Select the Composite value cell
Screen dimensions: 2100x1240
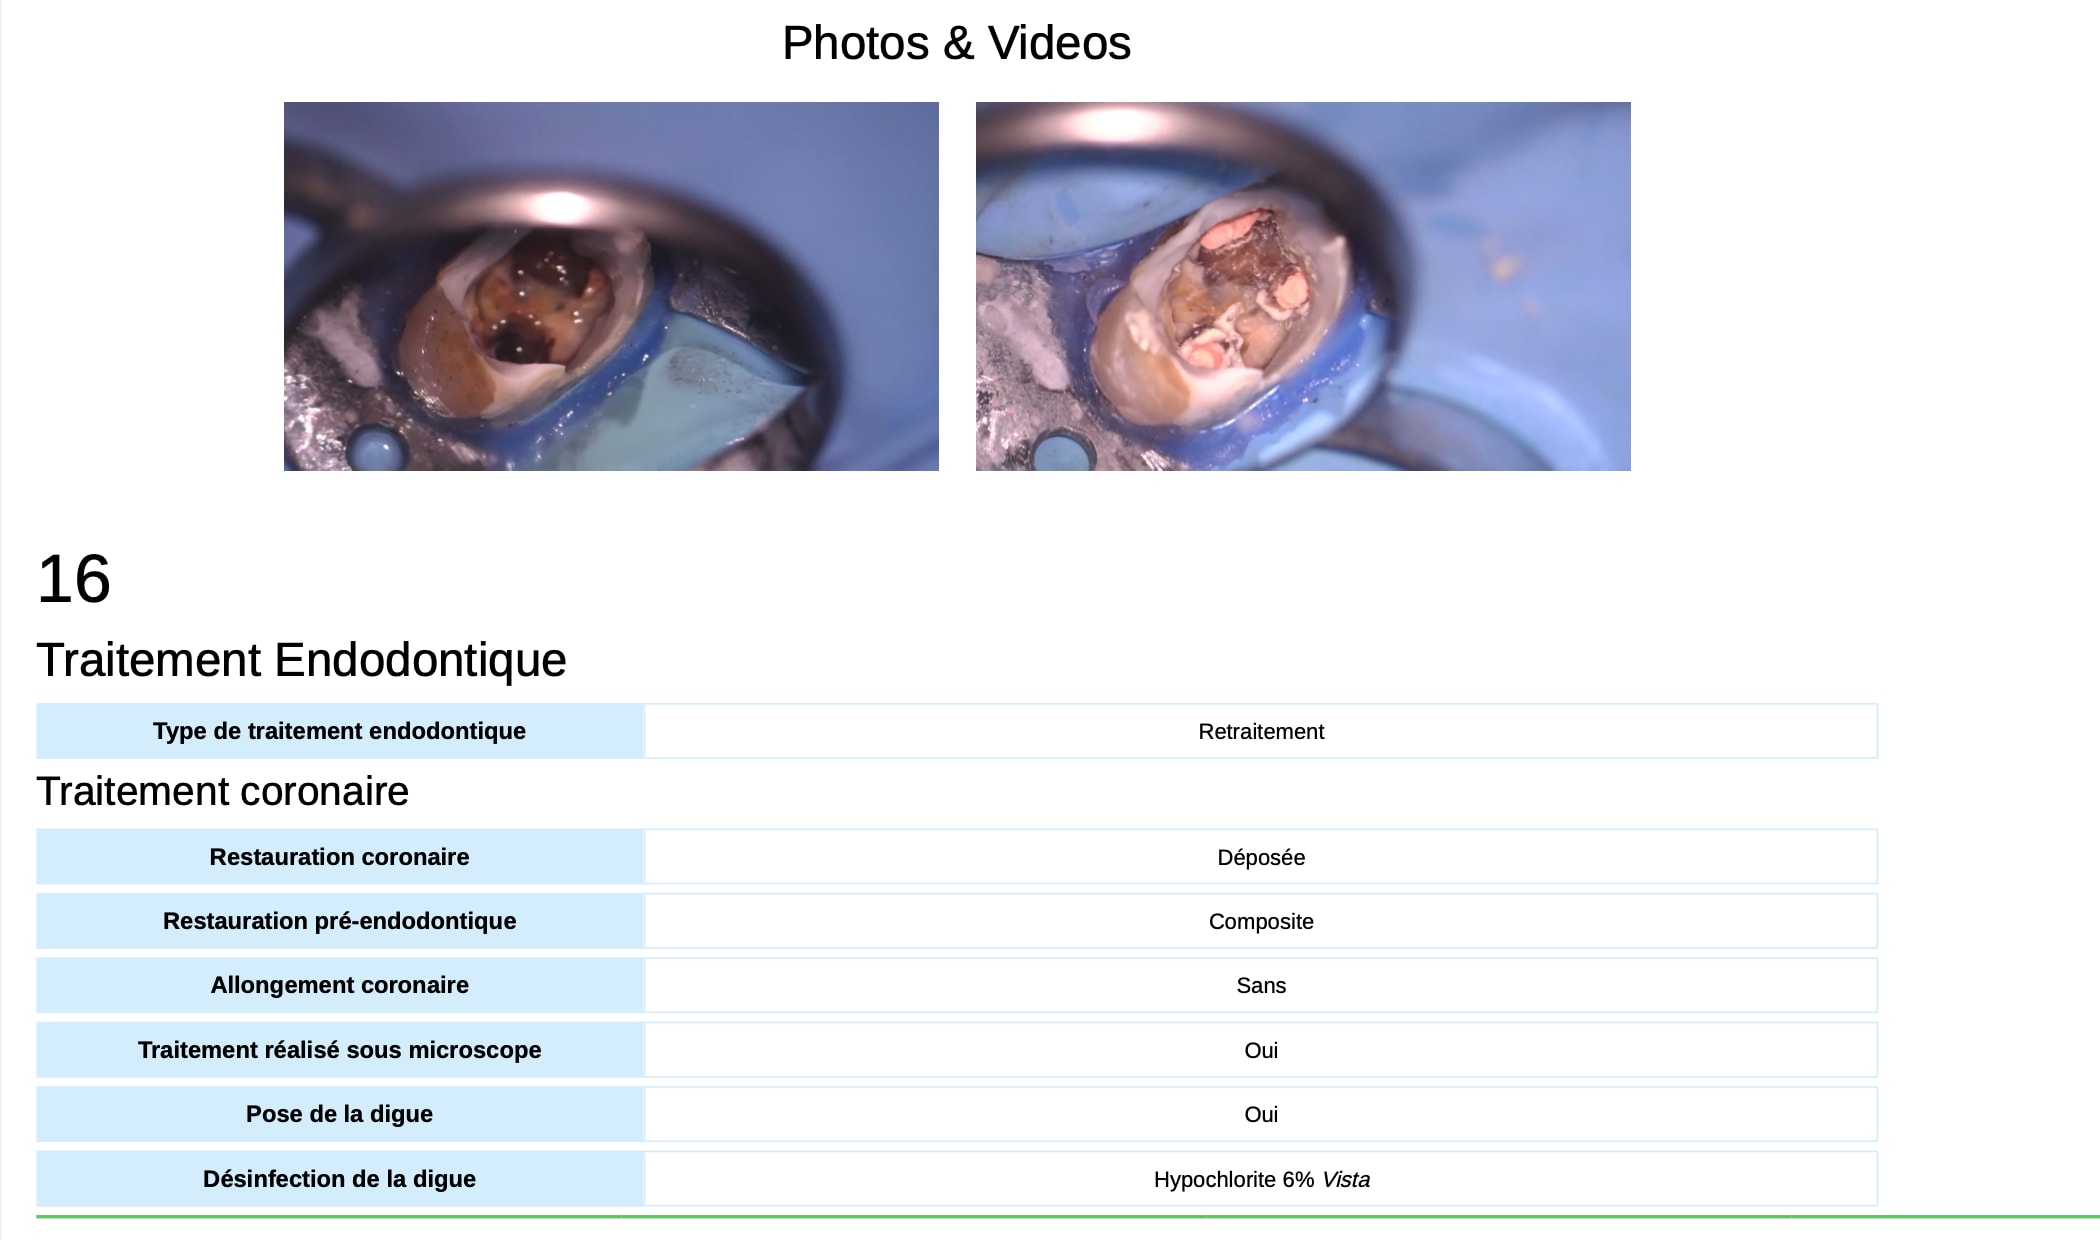coord(1261,921)
